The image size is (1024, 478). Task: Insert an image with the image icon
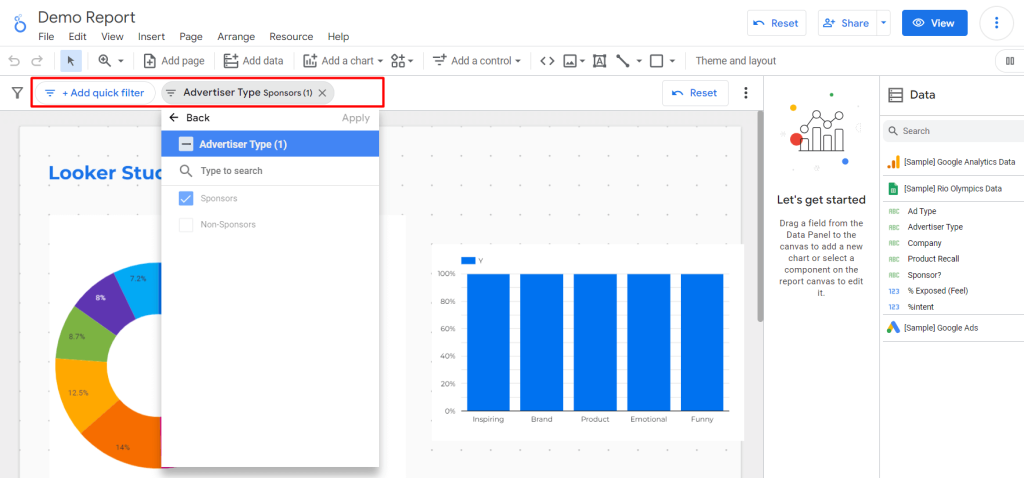coord(570,61)
